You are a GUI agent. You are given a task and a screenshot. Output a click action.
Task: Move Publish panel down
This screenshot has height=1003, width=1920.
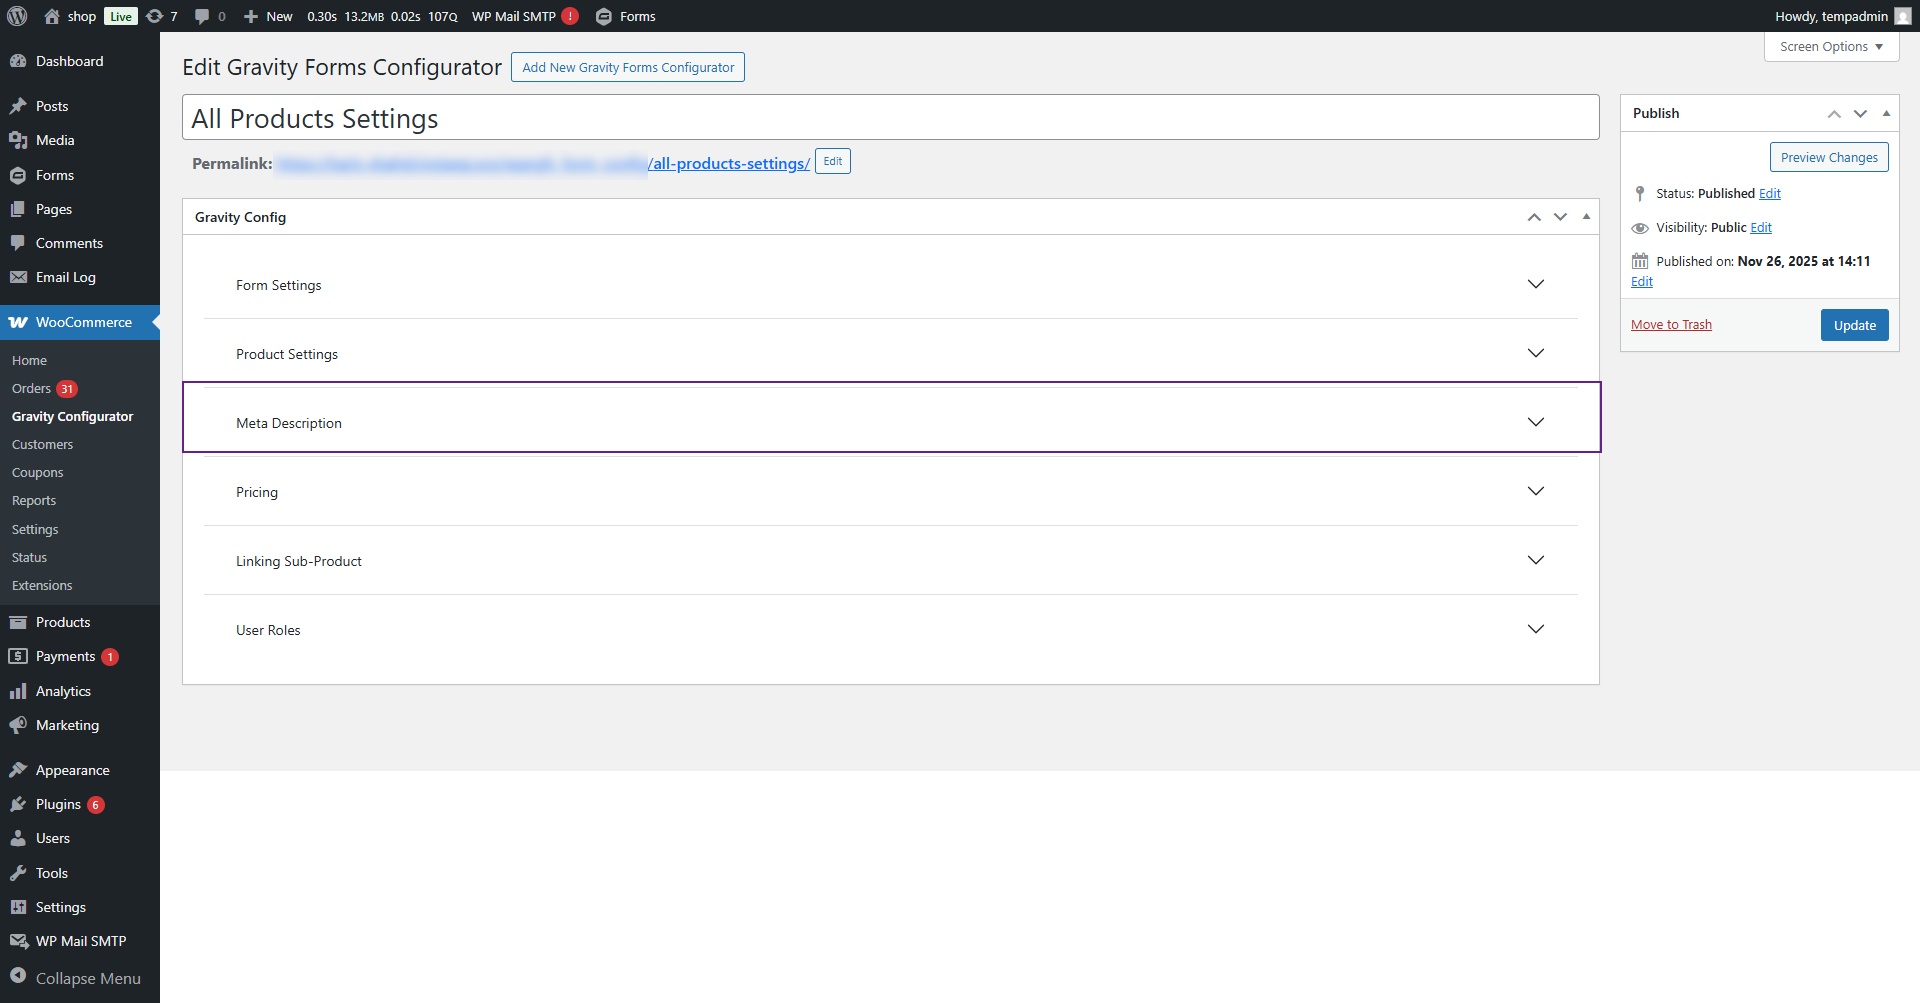(x=1860, y=113)
